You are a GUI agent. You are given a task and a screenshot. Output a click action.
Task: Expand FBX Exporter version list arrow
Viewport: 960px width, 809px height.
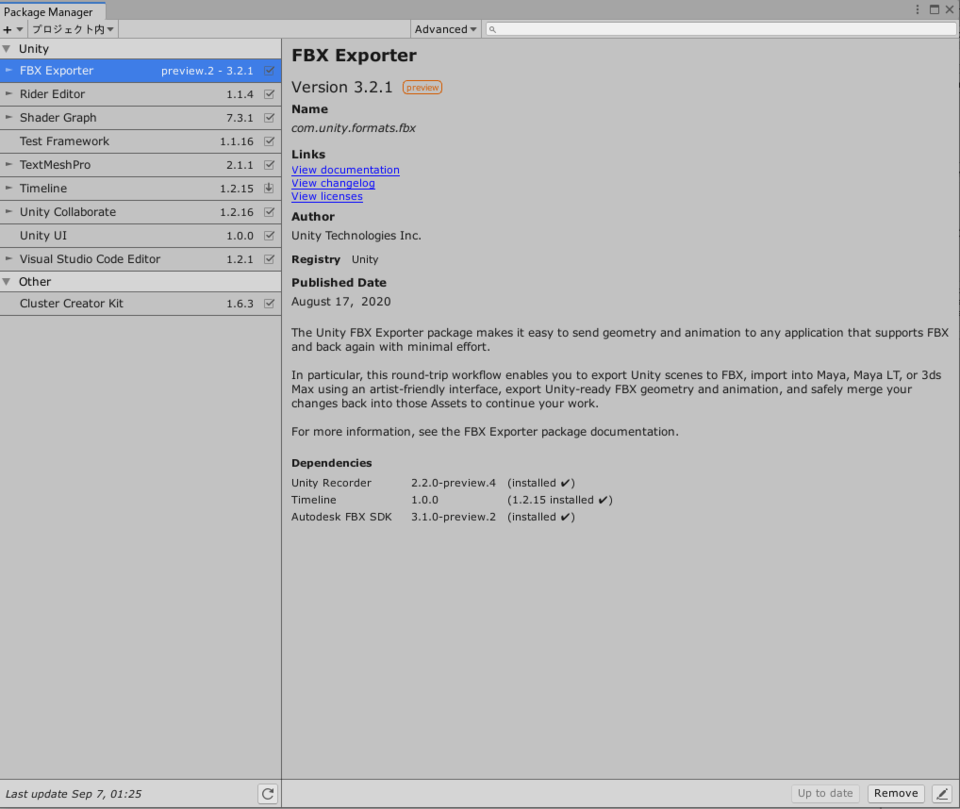pyautogui.click(x=9, y=70)
